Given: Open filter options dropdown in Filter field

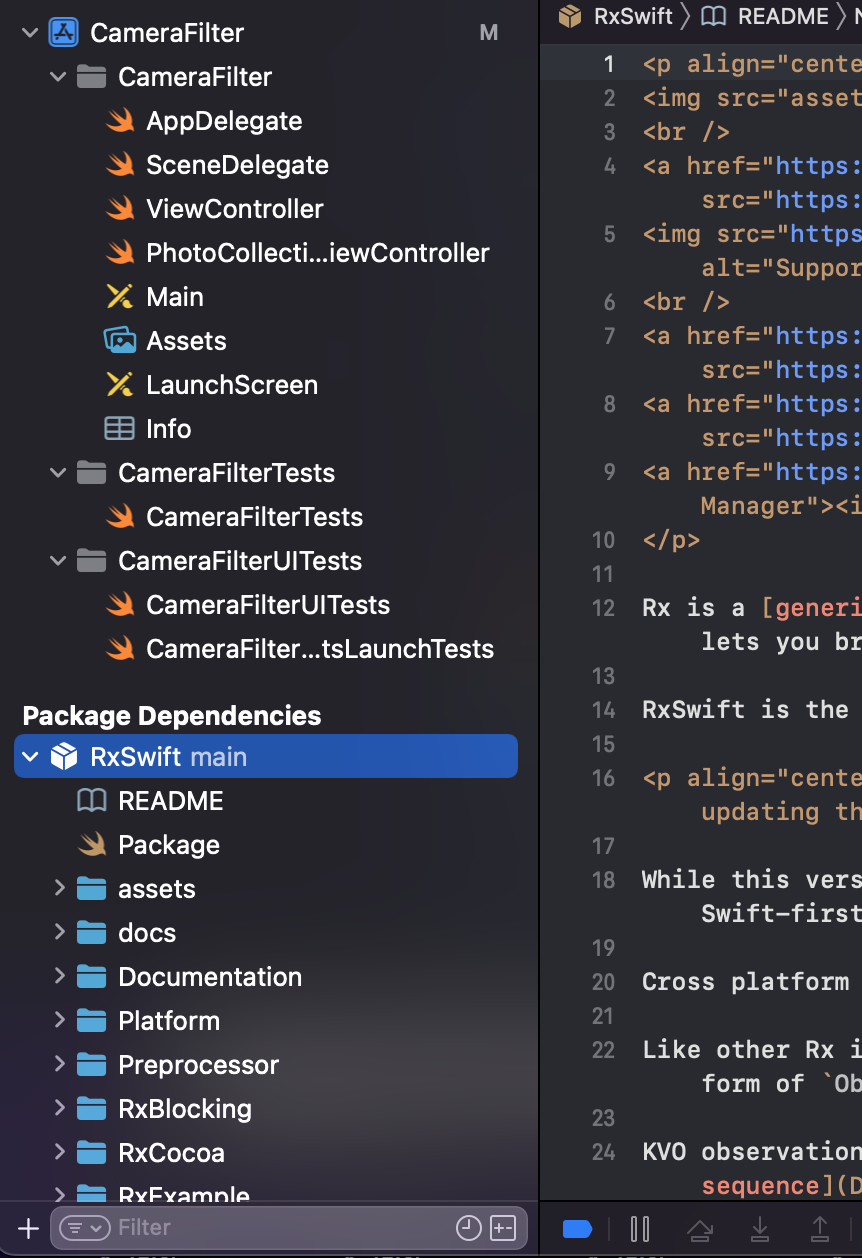Looking at the screenshot, I should [x=85, y=1228].
